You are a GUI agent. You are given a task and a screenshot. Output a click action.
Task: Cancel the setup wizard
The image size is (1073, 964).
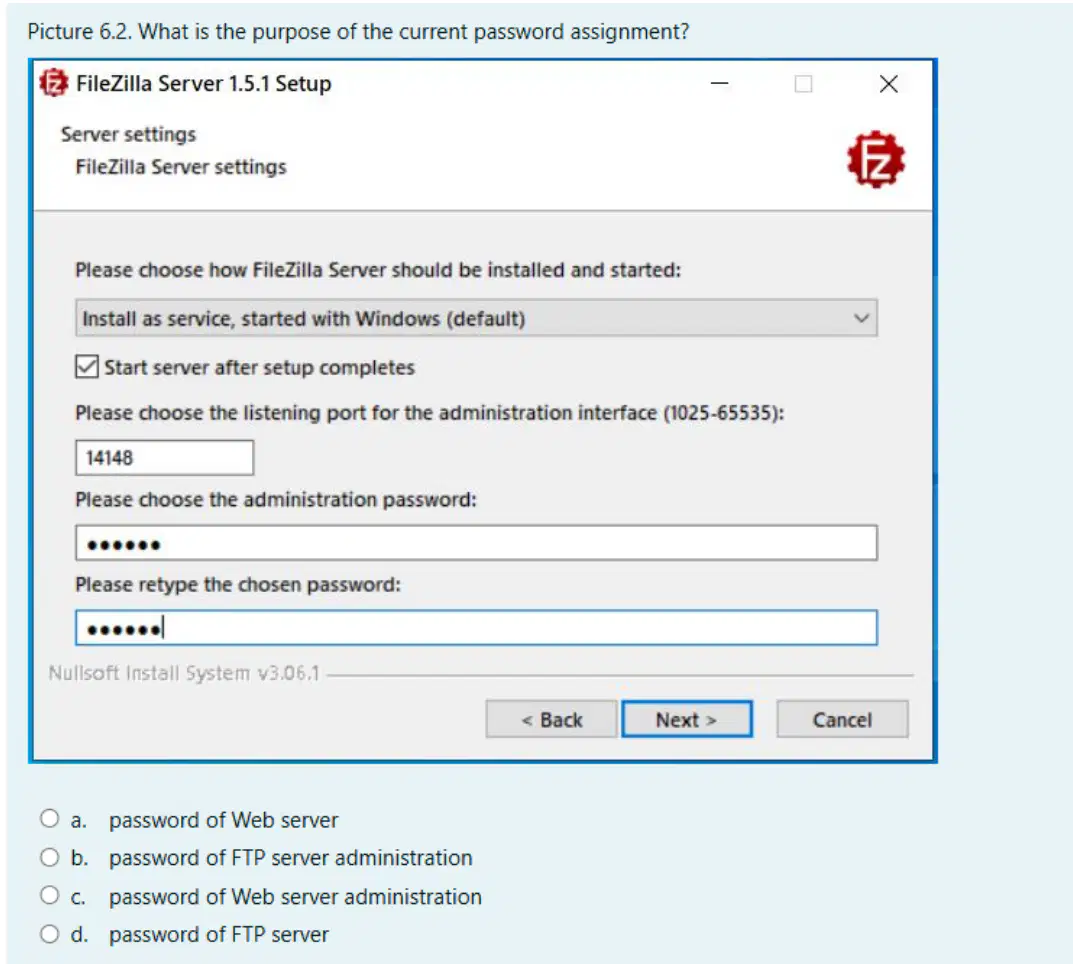pos(842,719)
